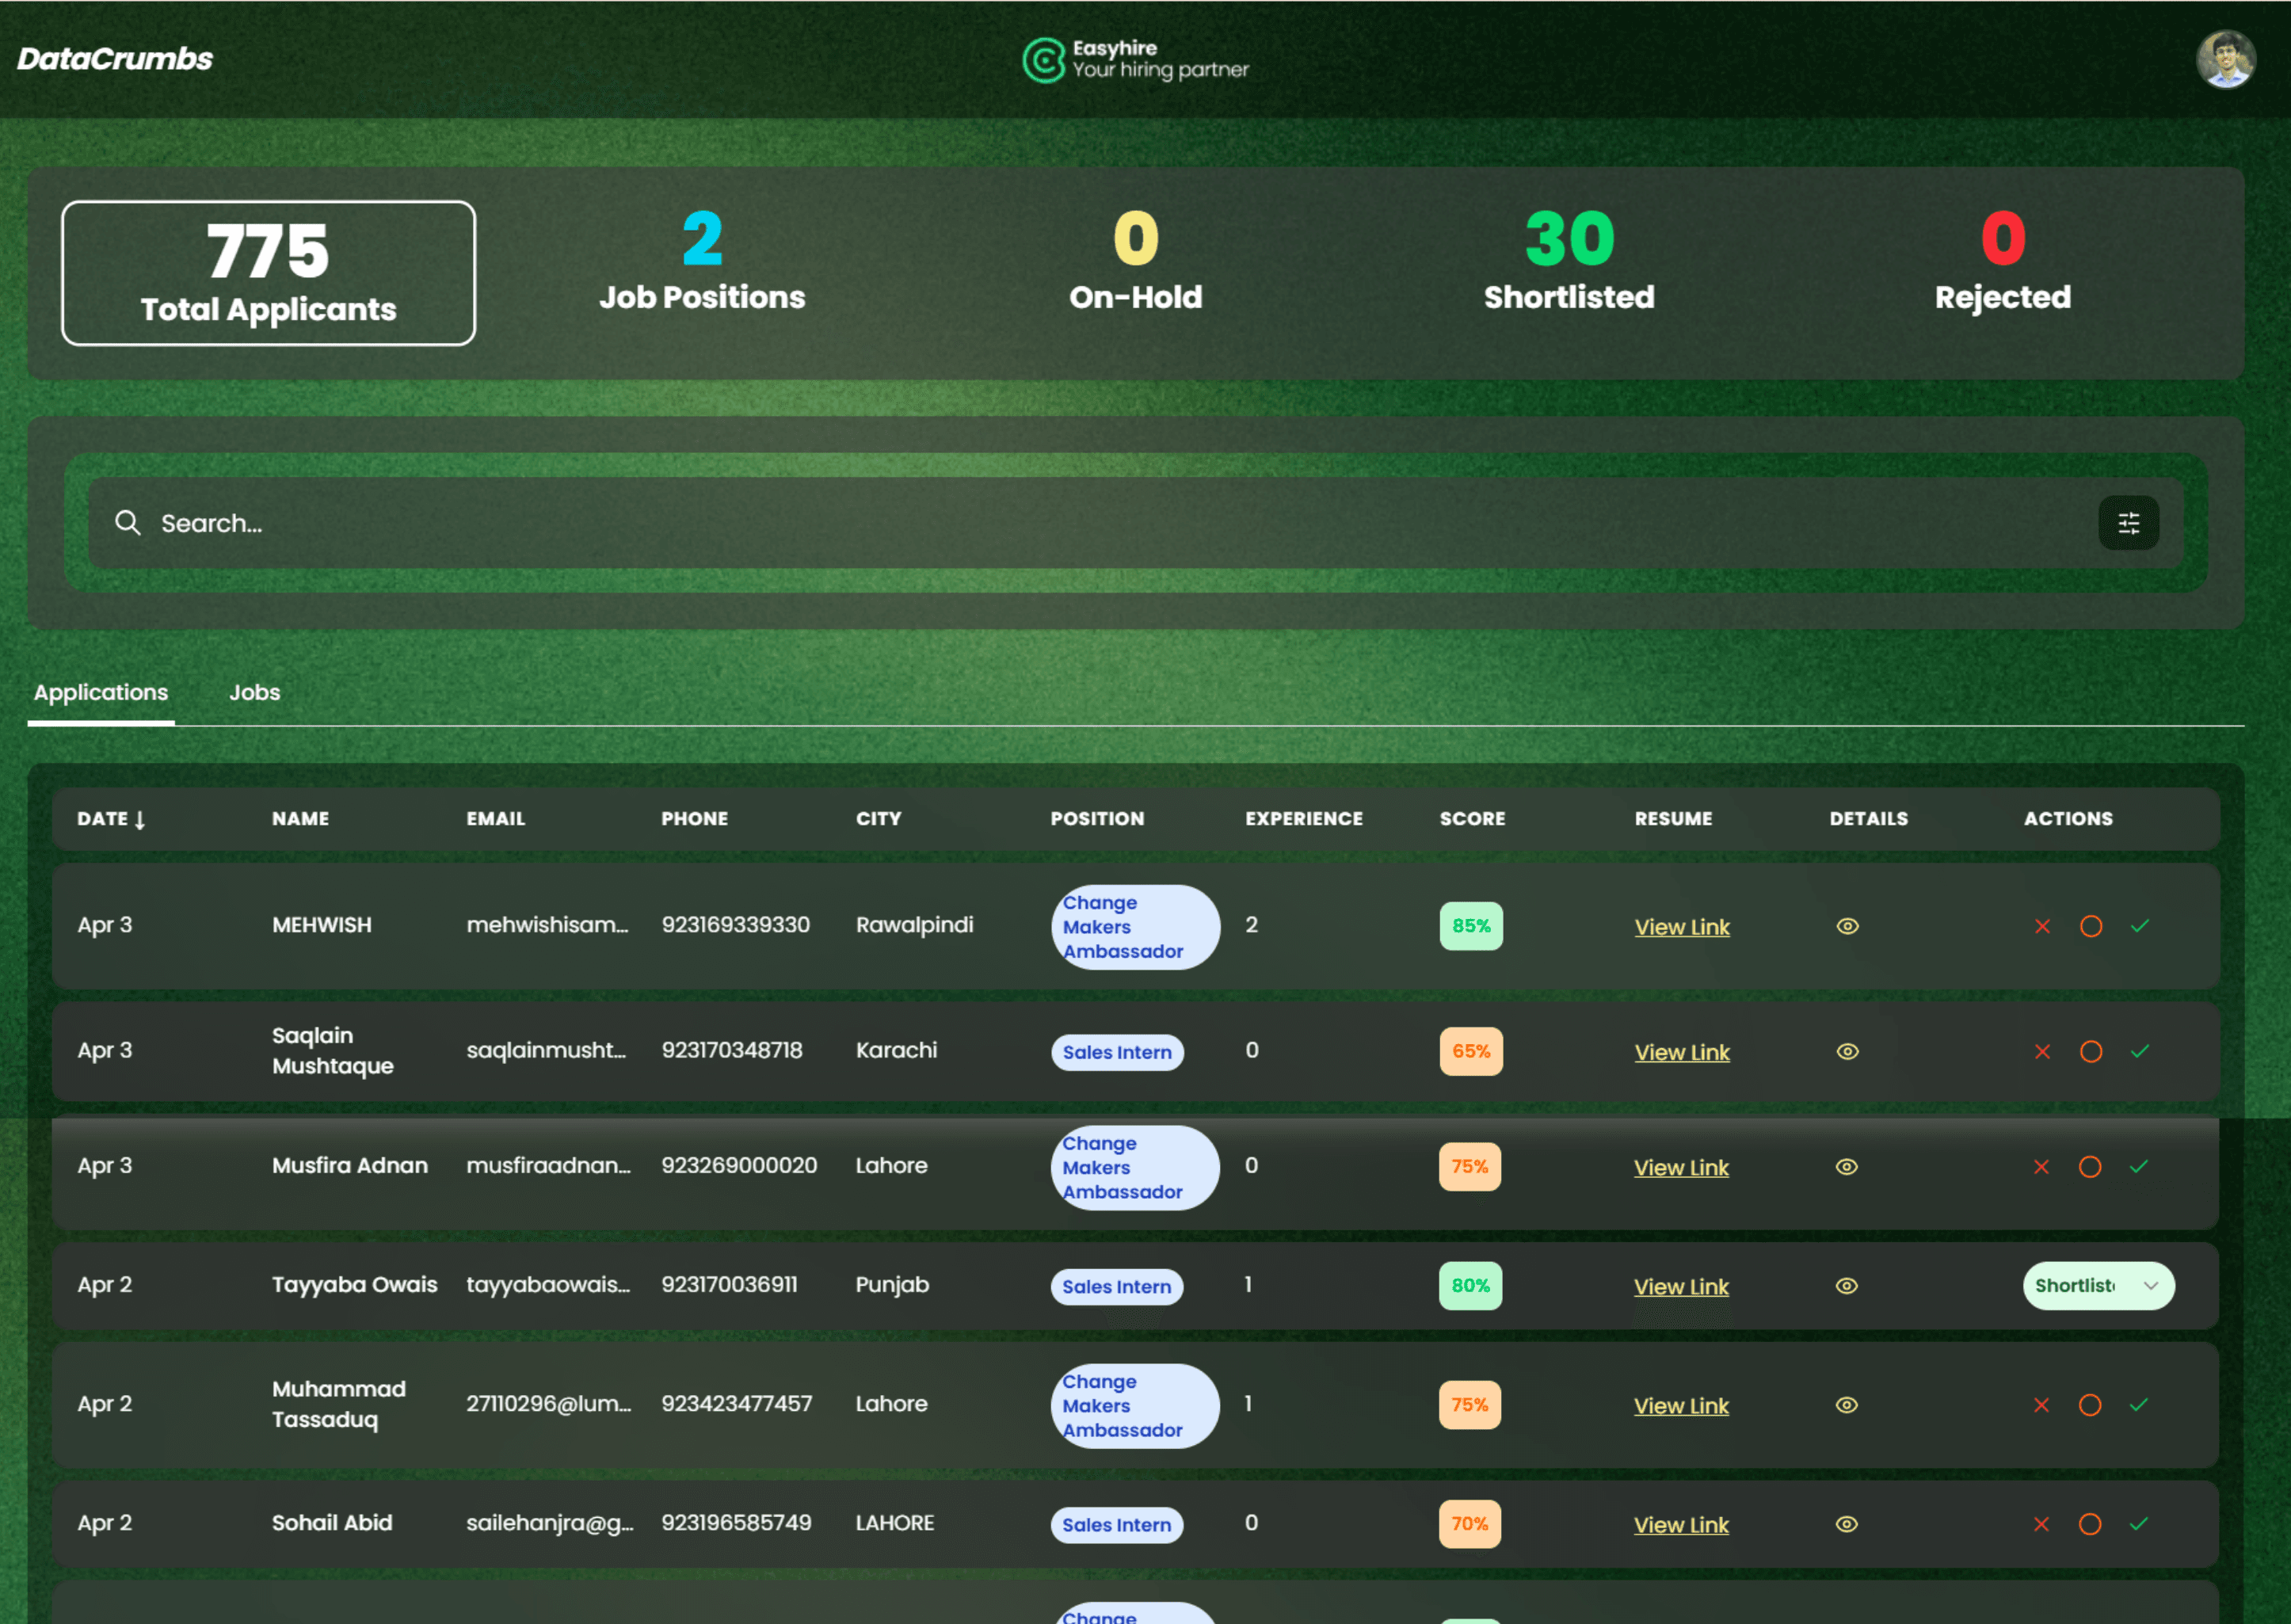This screenshot has width=2291, height=1624.
Task: View details eye icon for Musfira Adnan
Action: pyautogui.click(x=1847, y=1166)
